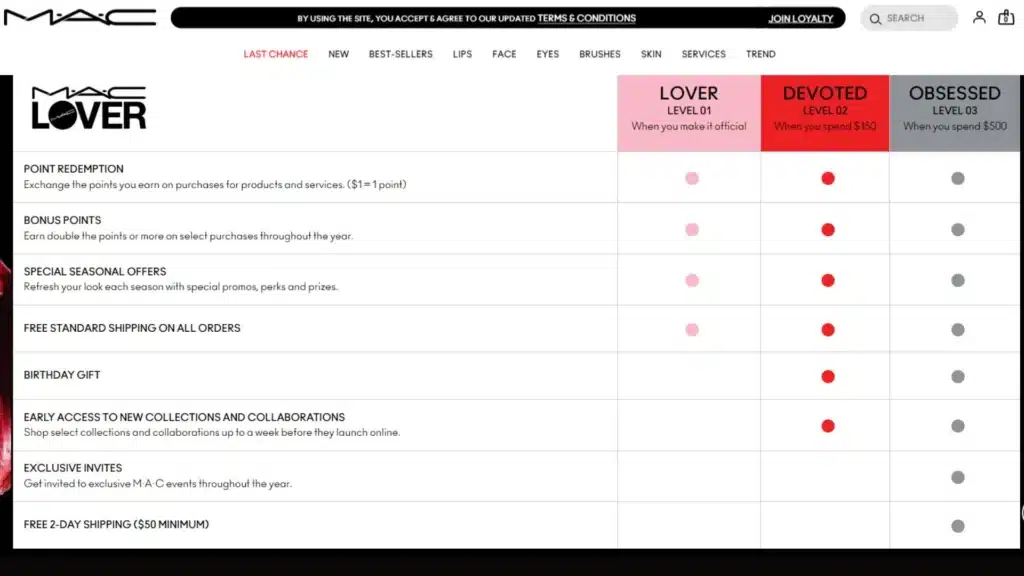Click the search magnifier icon
This screenshot has height=576, width=1024.
[876, 18]
